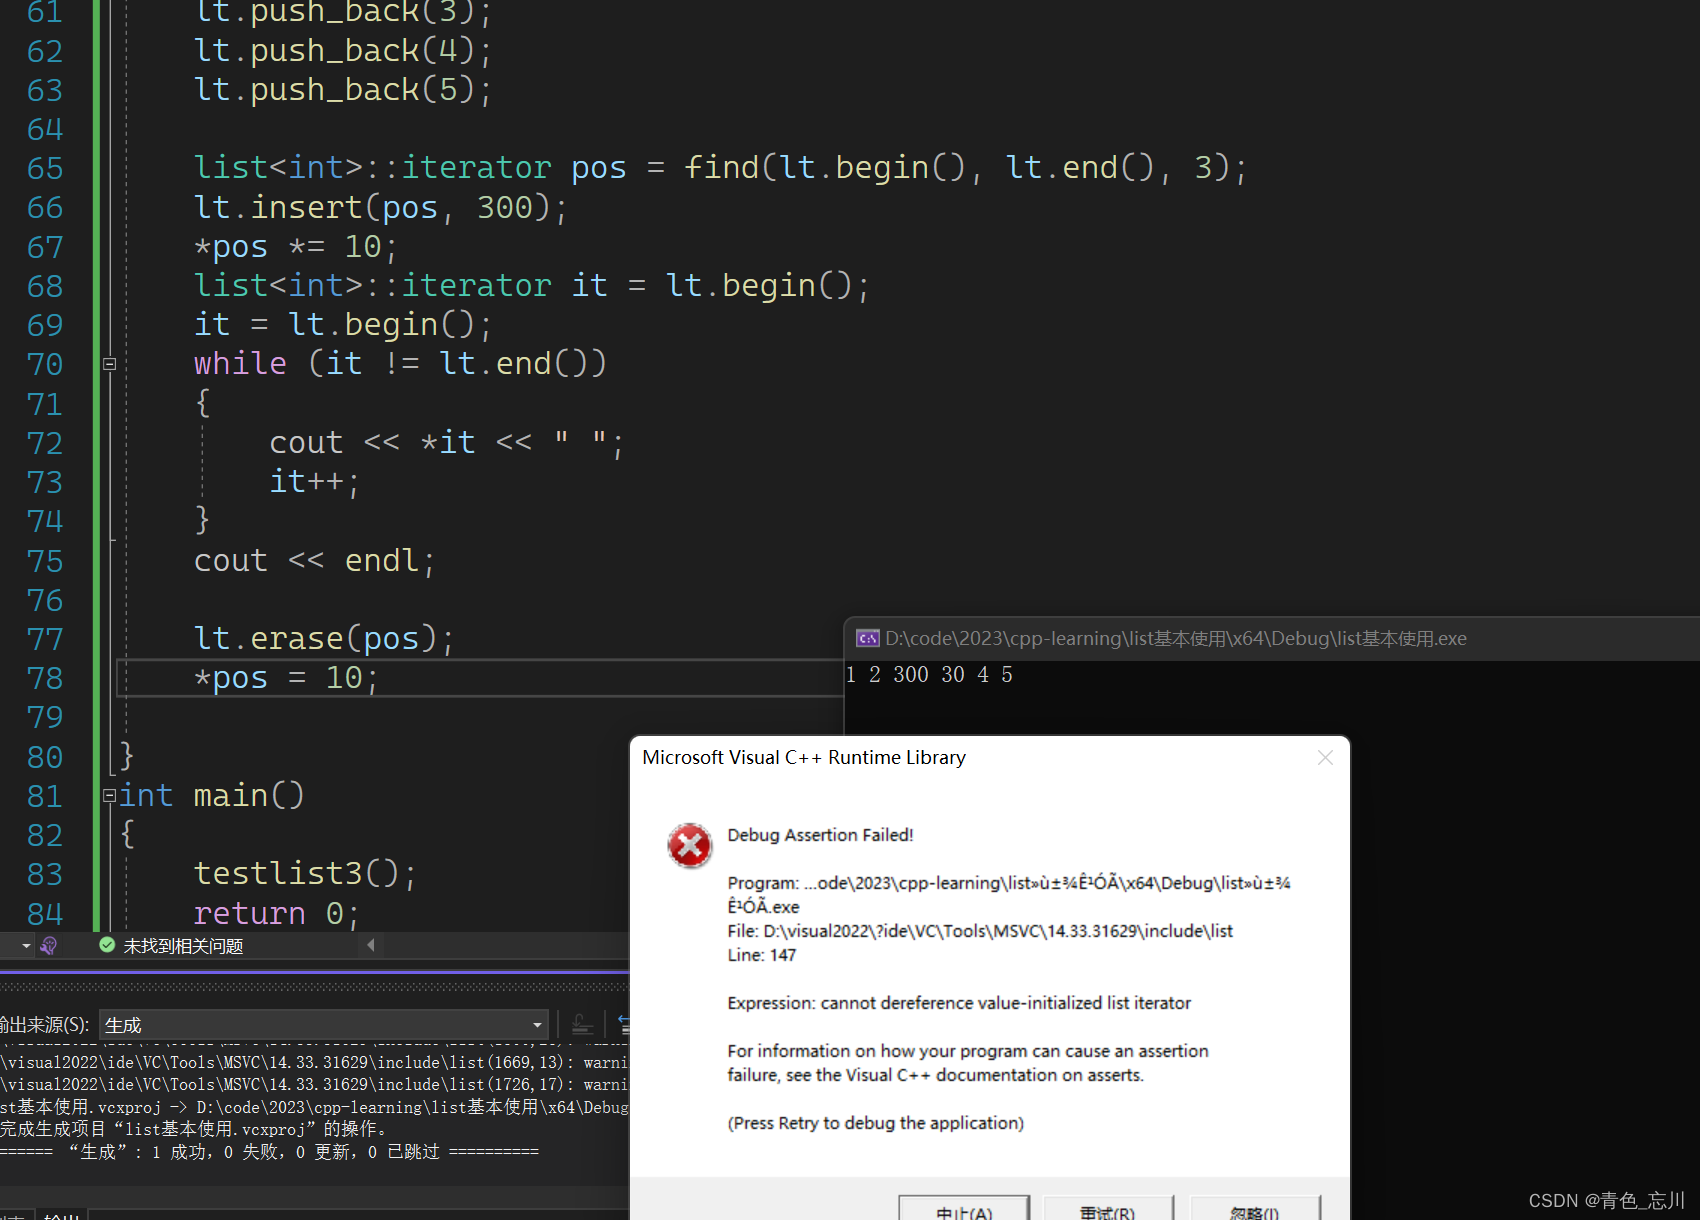Click the console window icon in title bar
Image resolution: width=1700 pixels, height=1220 pixels.
click(867, 638)
